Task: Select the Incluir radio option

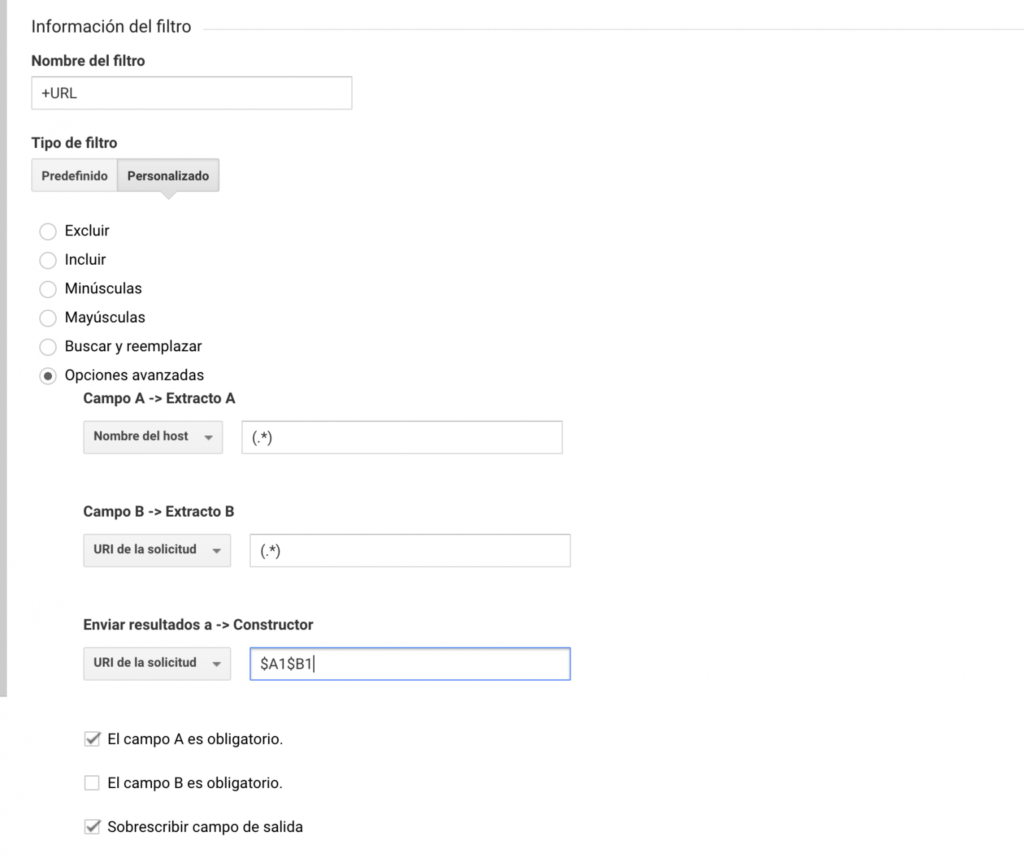Action: (47, 260)
